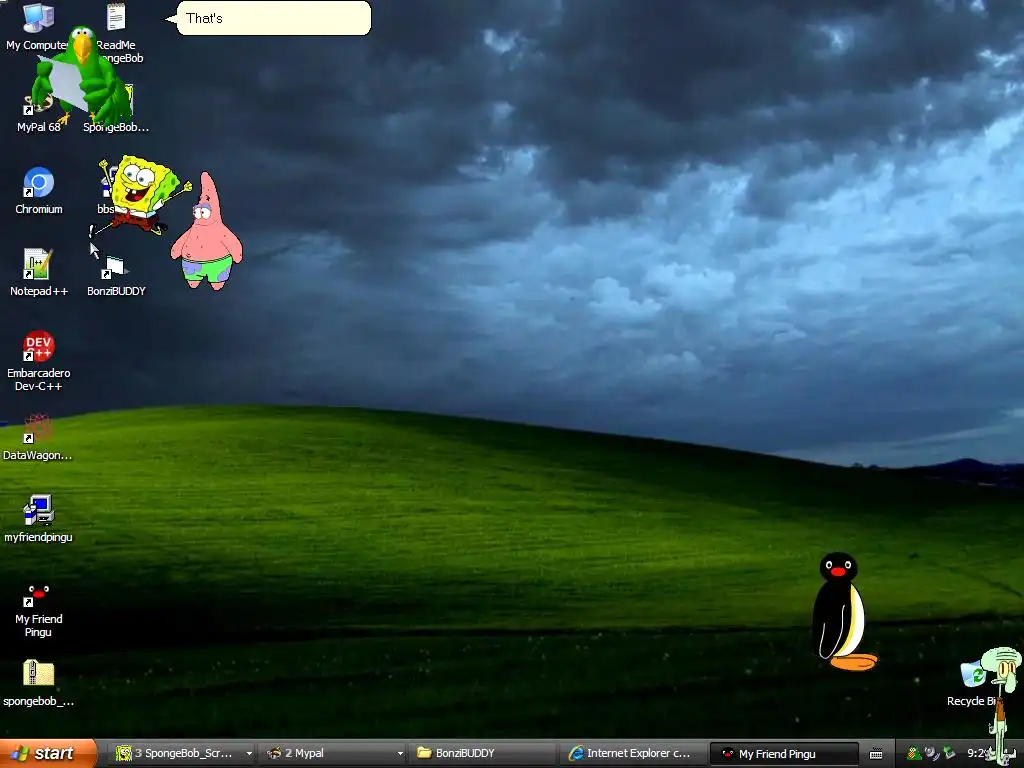The height and width of the screenshot is (768, 1024).
Task: Select the ReadMe SpongeBob text file icon
Action: (x=116, y=18)
